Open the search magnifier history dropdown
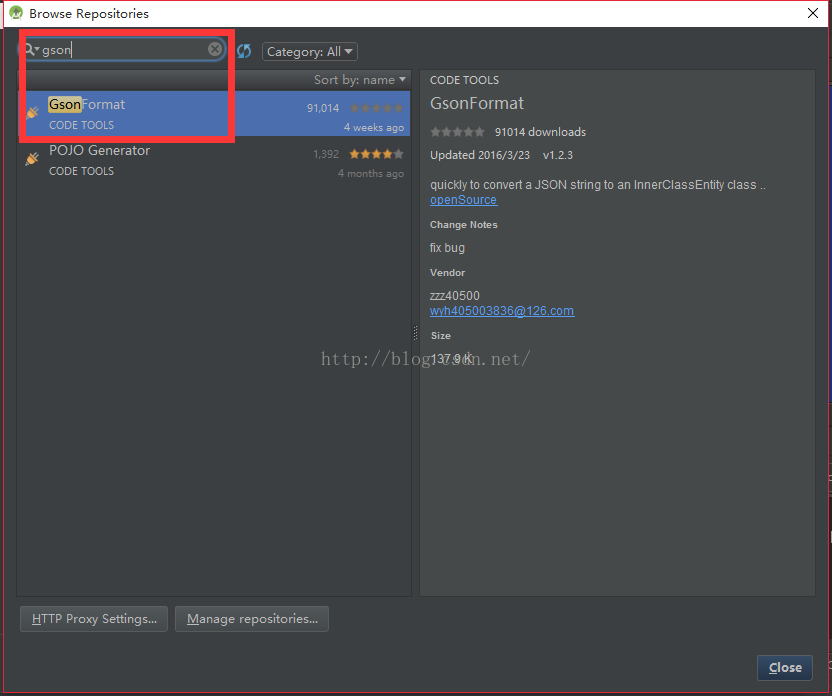 [31, 49]
